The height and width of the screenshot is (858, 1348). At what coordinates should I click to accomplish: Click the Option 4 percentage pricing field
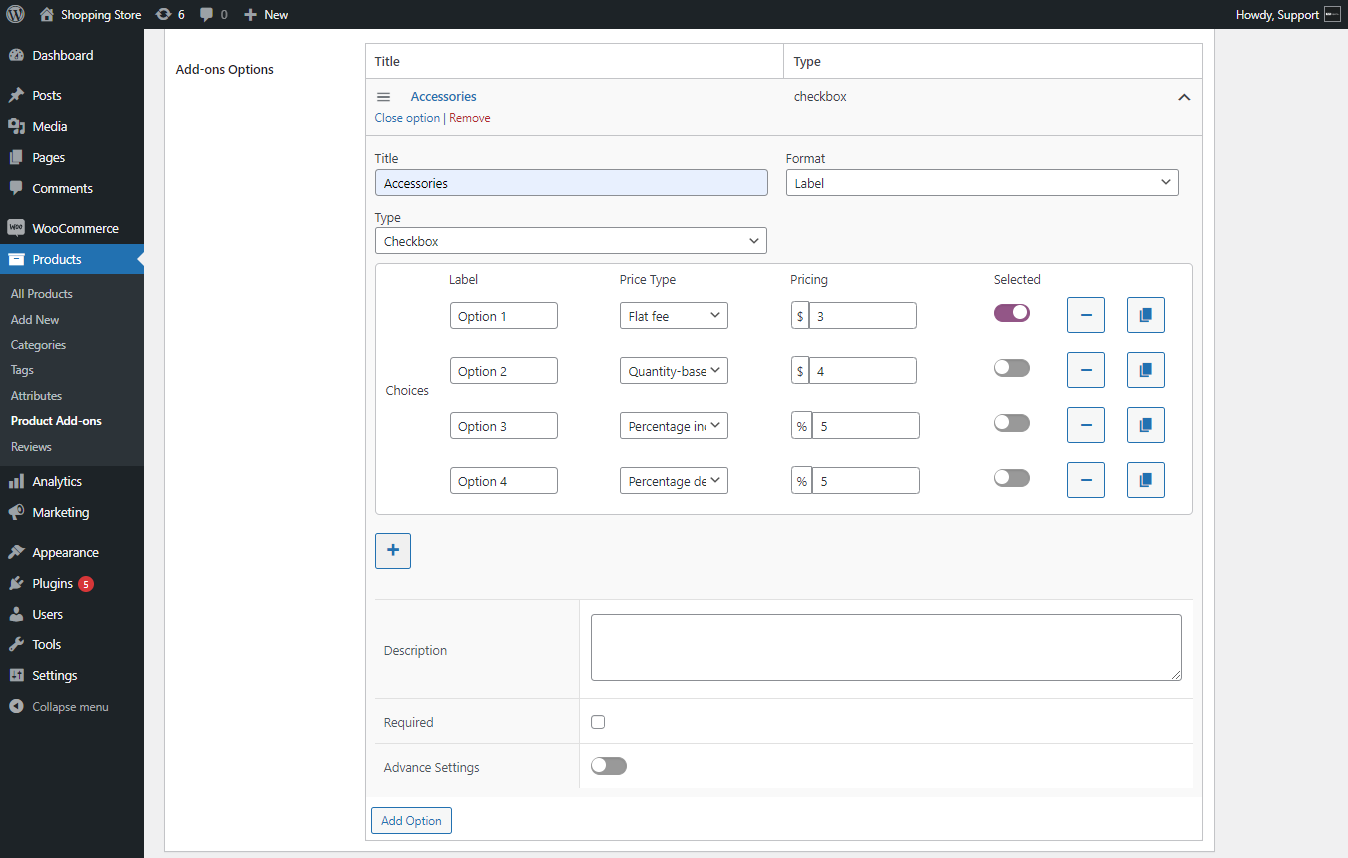point(865,481)
